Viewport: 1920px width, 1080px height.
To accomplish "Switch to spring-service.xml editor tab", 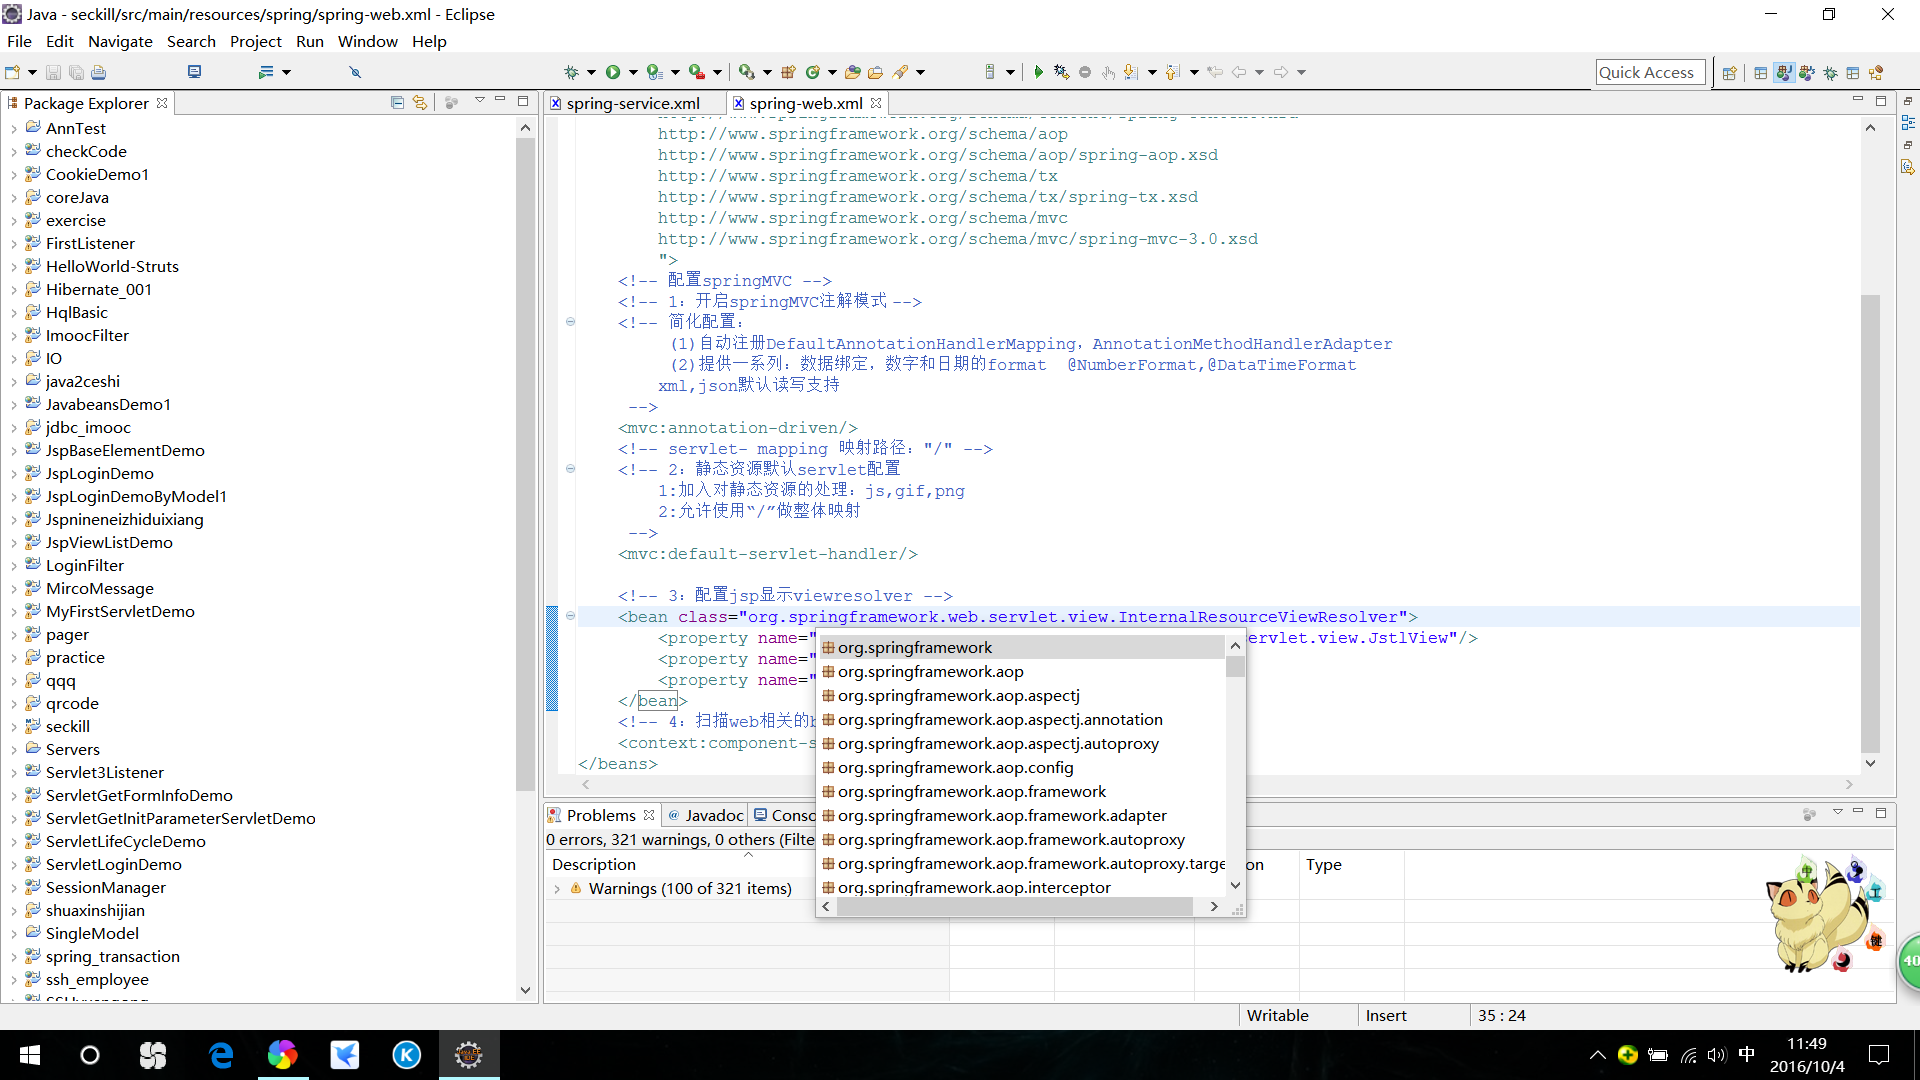I will point(632,103).
